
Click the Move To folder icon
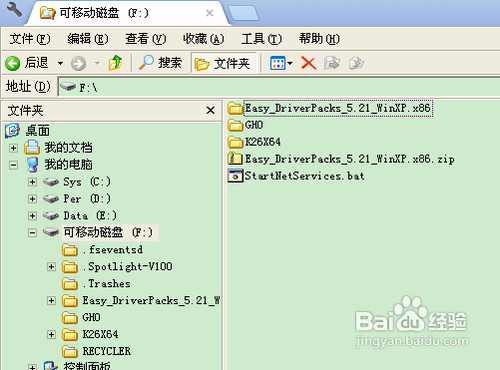332,63
